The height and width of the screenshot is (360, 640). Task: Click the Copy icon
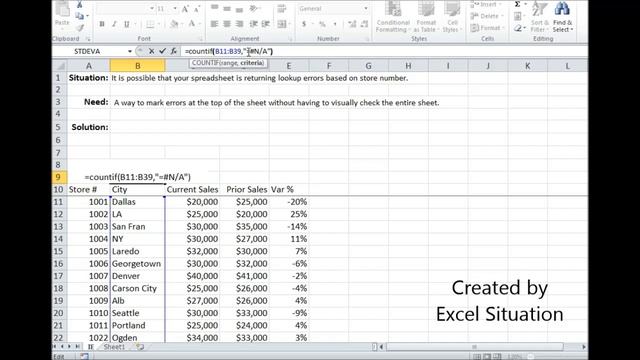(80, 16)
